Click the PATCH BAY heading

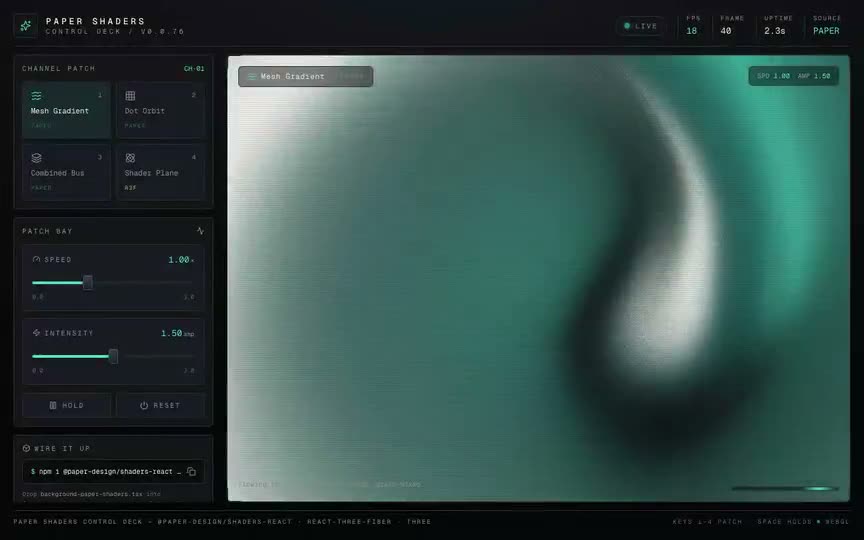pos(47,231)
